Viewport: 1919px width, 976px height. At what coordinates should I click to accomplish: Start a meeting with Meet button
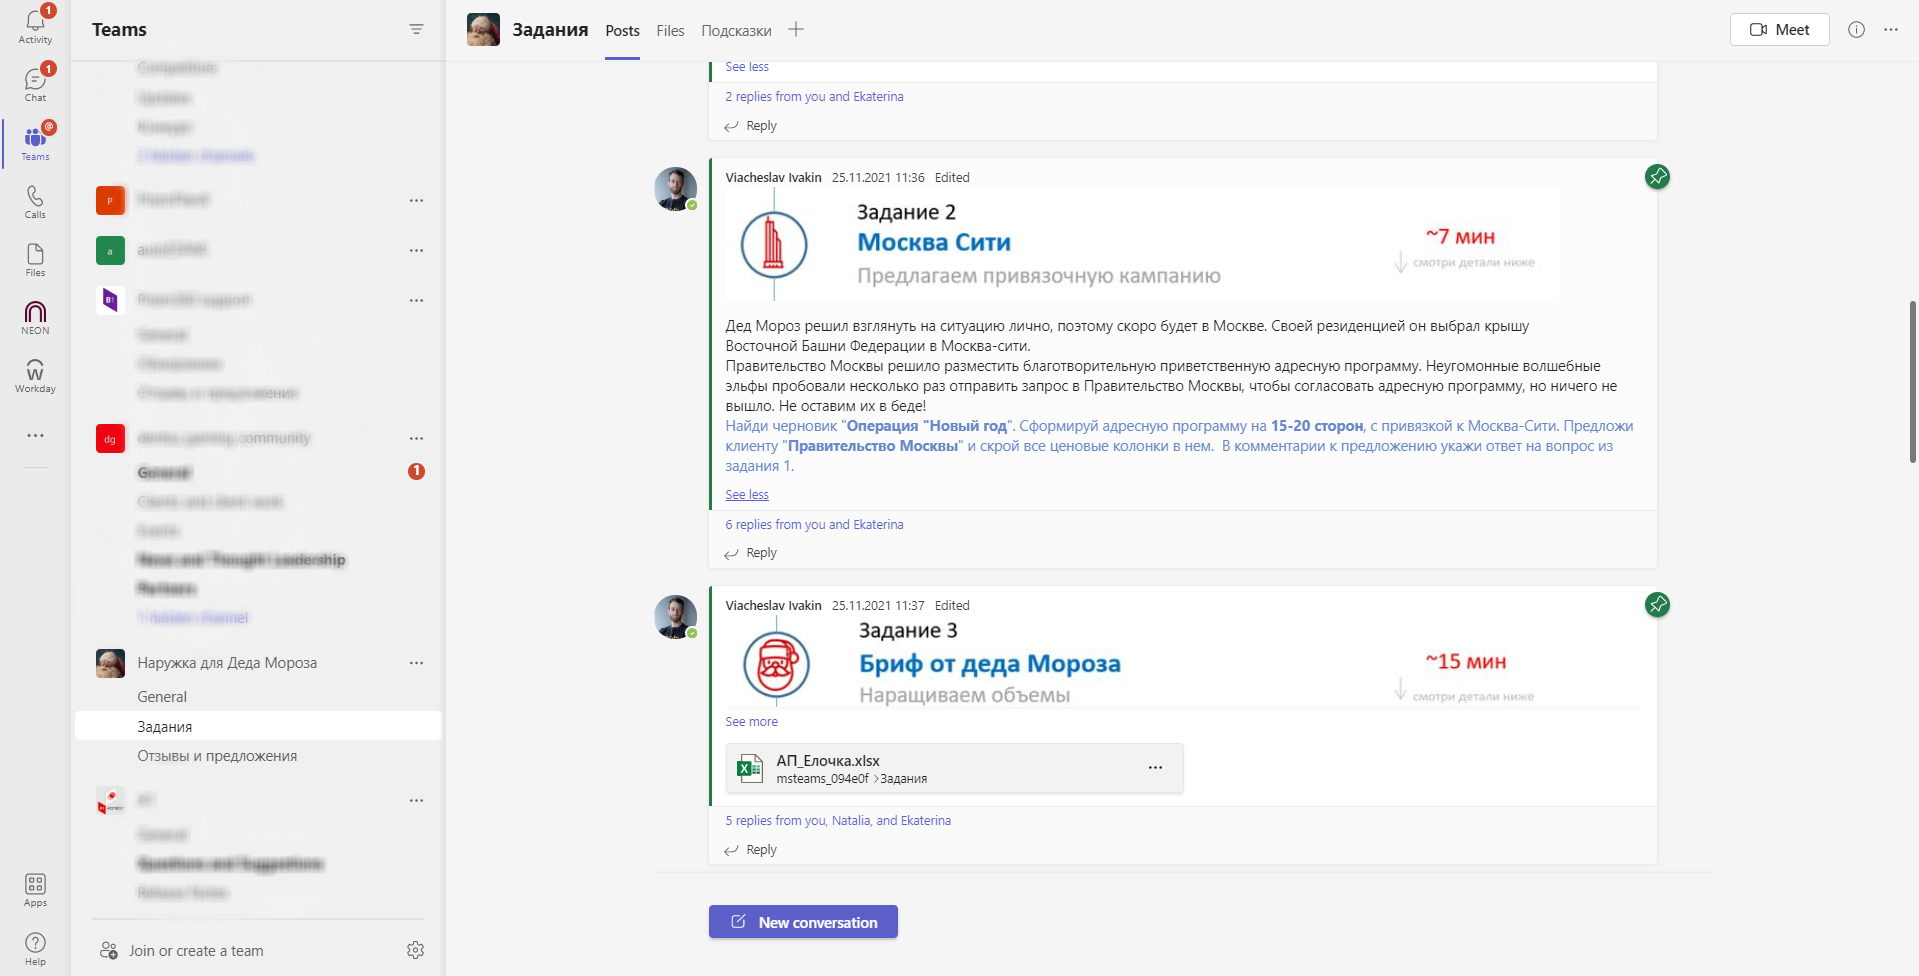pos(1779,30)
